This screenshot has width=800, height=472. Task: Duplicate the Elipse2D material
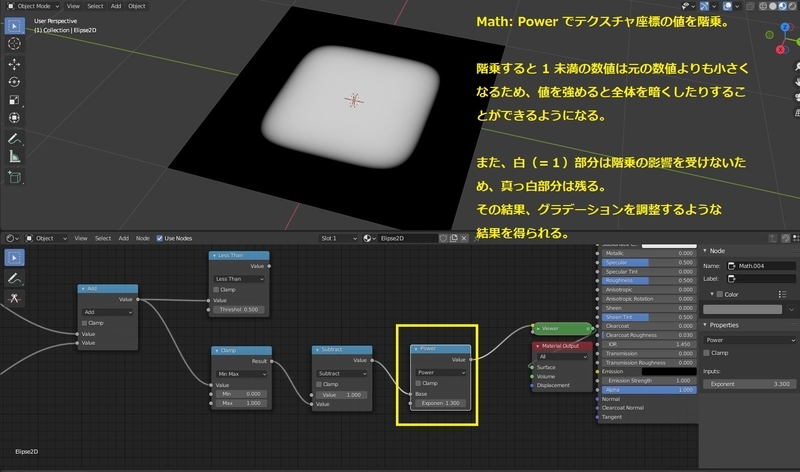454,238
